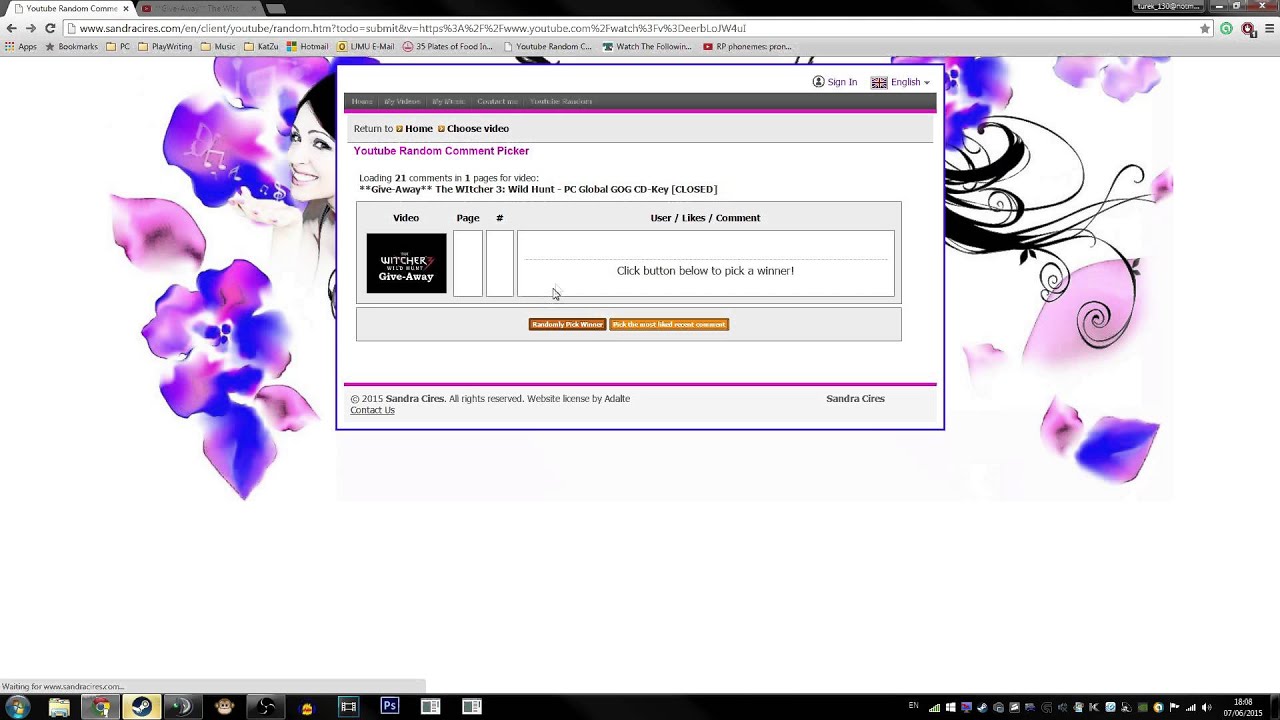Bookmark this page with the star icon
Screen dimensions: 1280x720
[x=1205, y=28]
